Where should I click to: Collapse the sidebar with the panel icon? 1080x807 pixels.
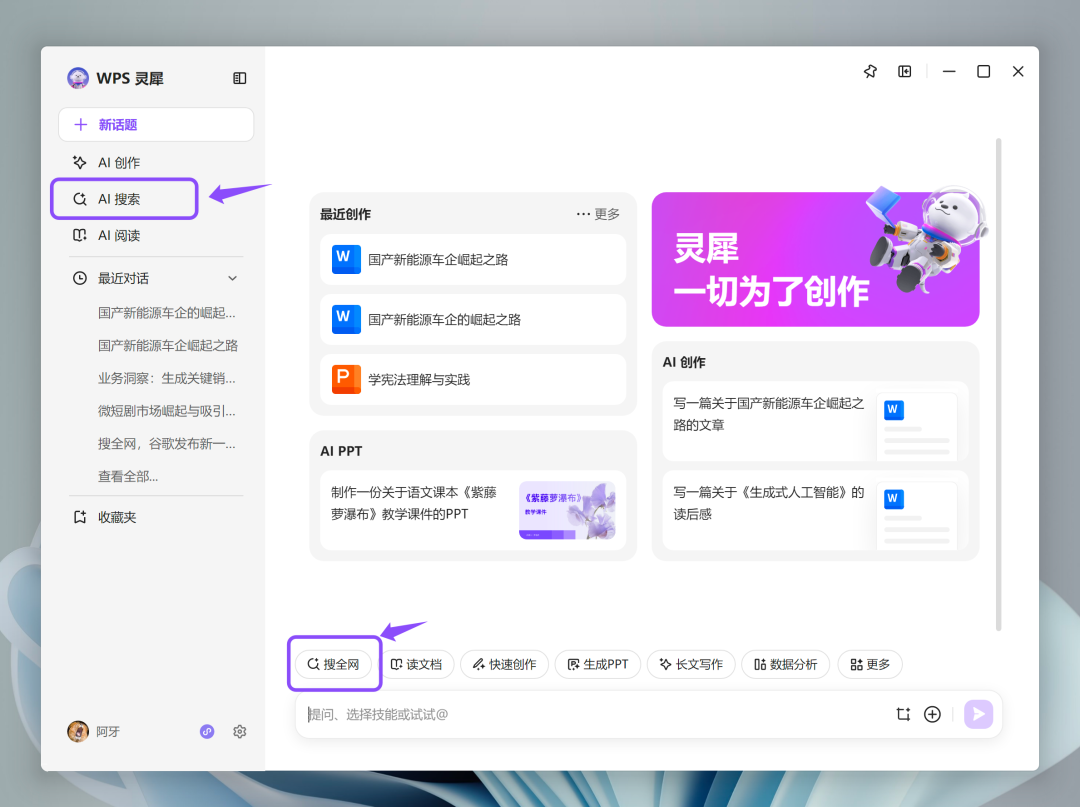tap(239, 78)
